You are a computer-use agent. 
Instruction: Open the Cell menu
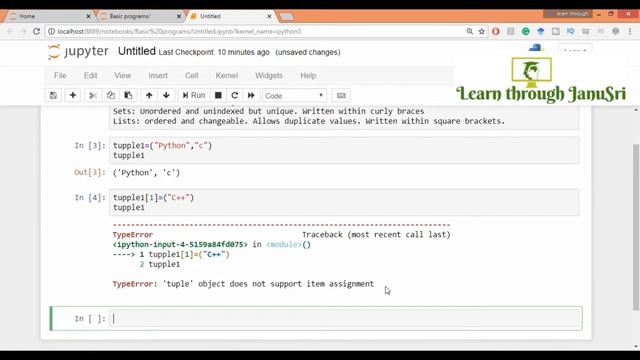(191, 76)
